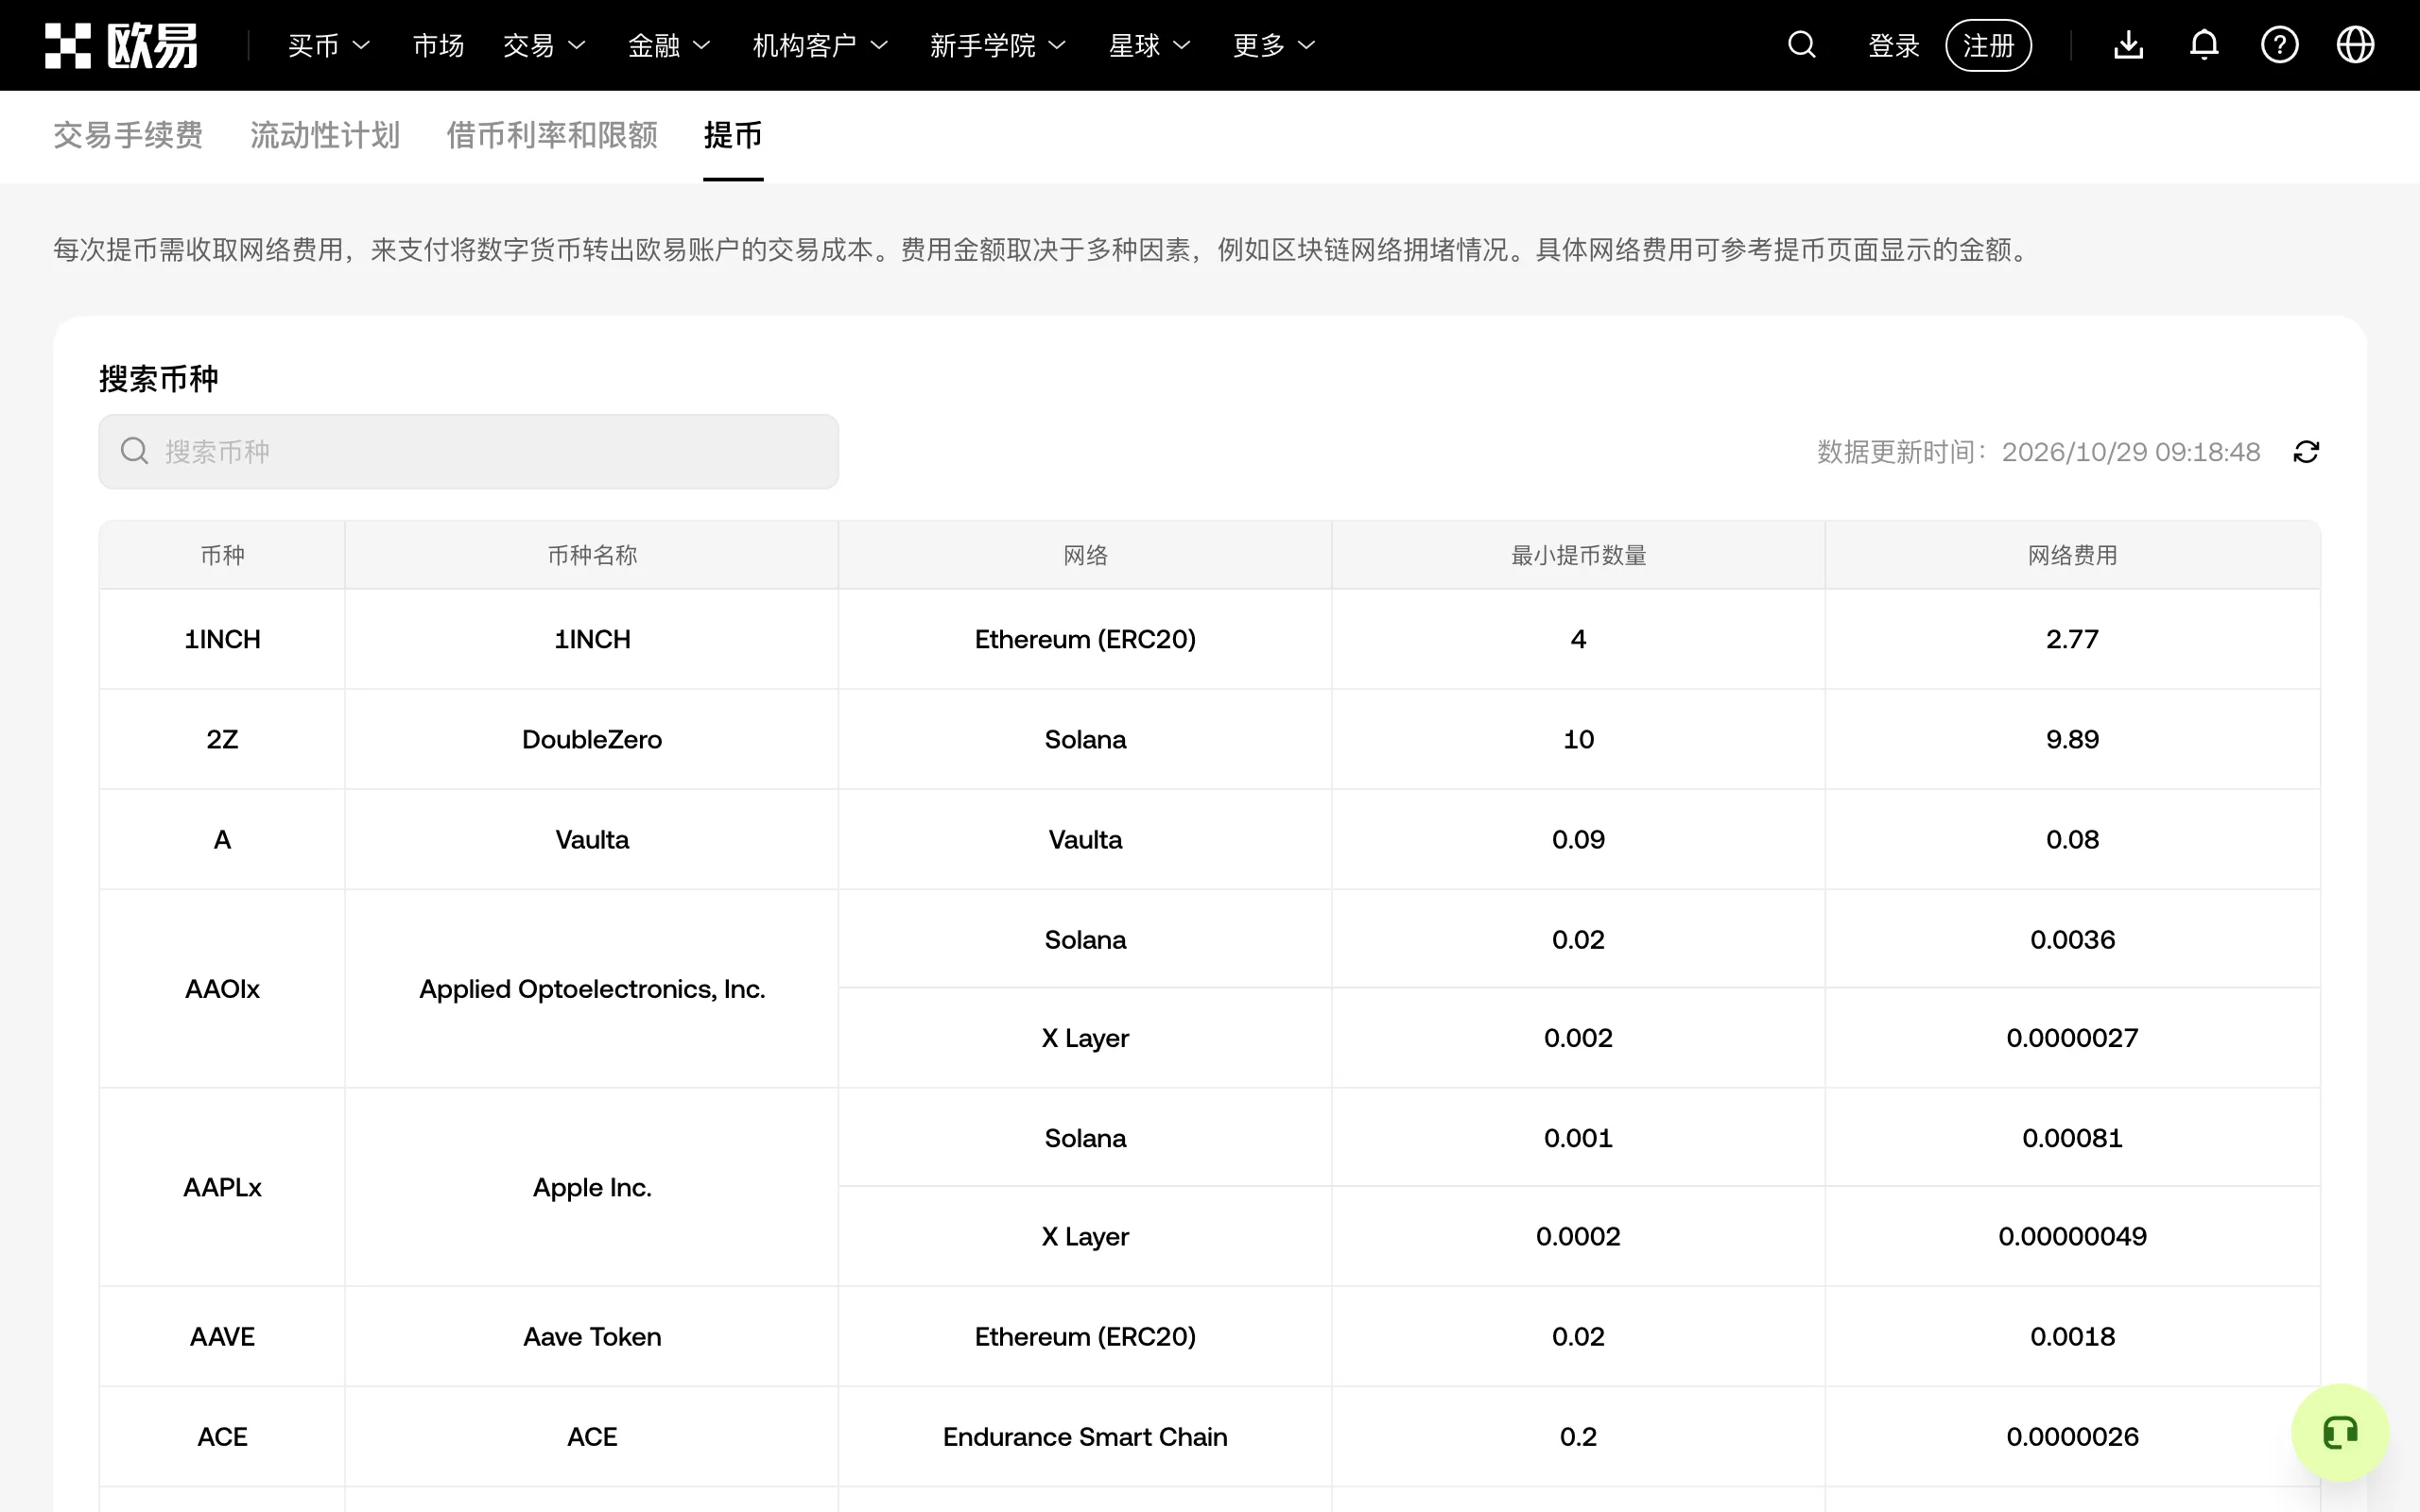
Task: Switch to the 流动性计划 tab
Action: point(325,135)
